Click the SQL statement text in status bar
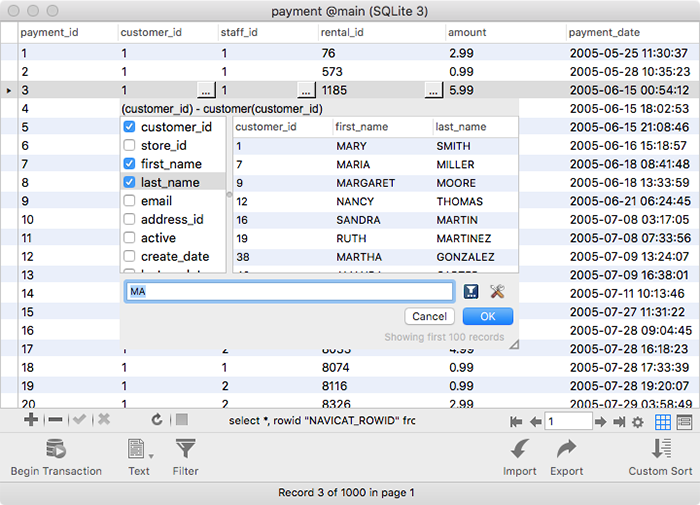This screenshot has width=700, height=505. (x=322, y=421)
